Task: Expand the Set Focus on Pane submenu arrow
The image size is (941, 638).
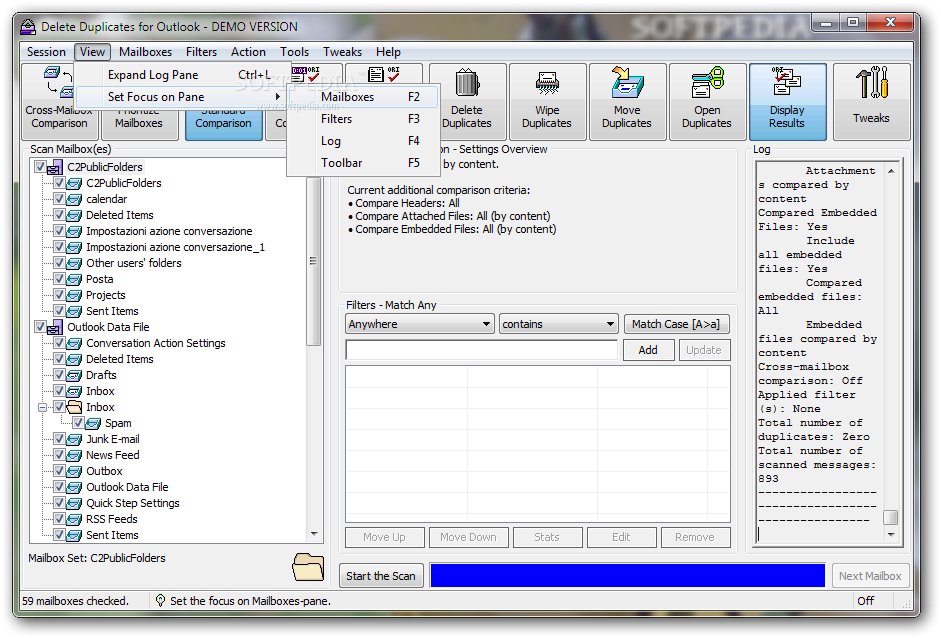Action: 278,97
